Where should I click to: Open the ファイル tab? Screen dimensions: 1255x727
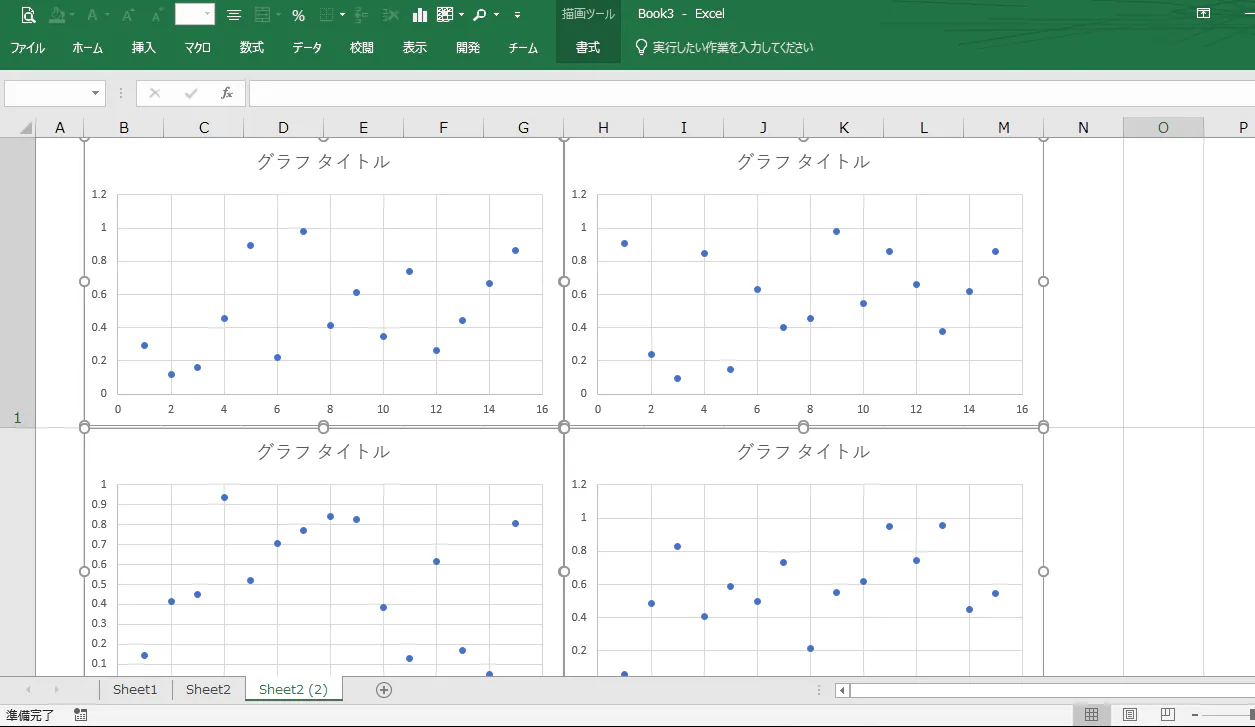28,48
